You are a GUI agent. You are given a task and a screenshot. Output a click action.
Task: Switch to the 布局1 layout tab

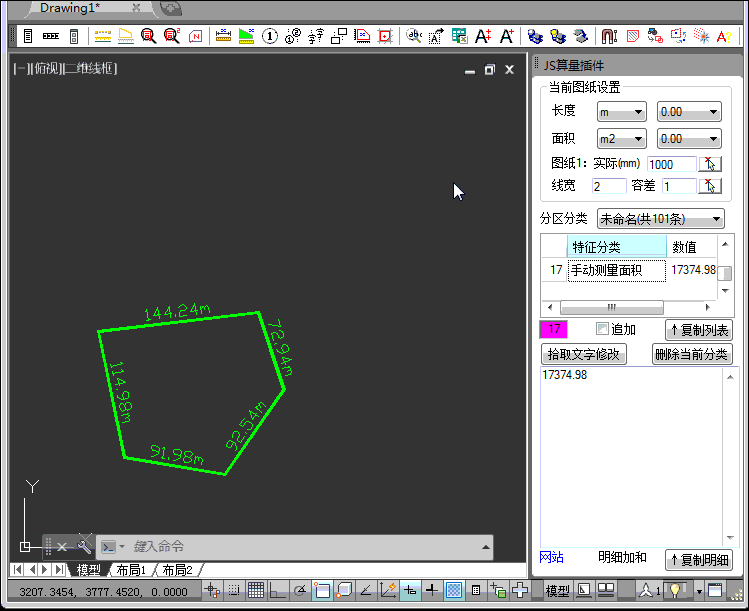pyautogui.click(x=130, y=570)
